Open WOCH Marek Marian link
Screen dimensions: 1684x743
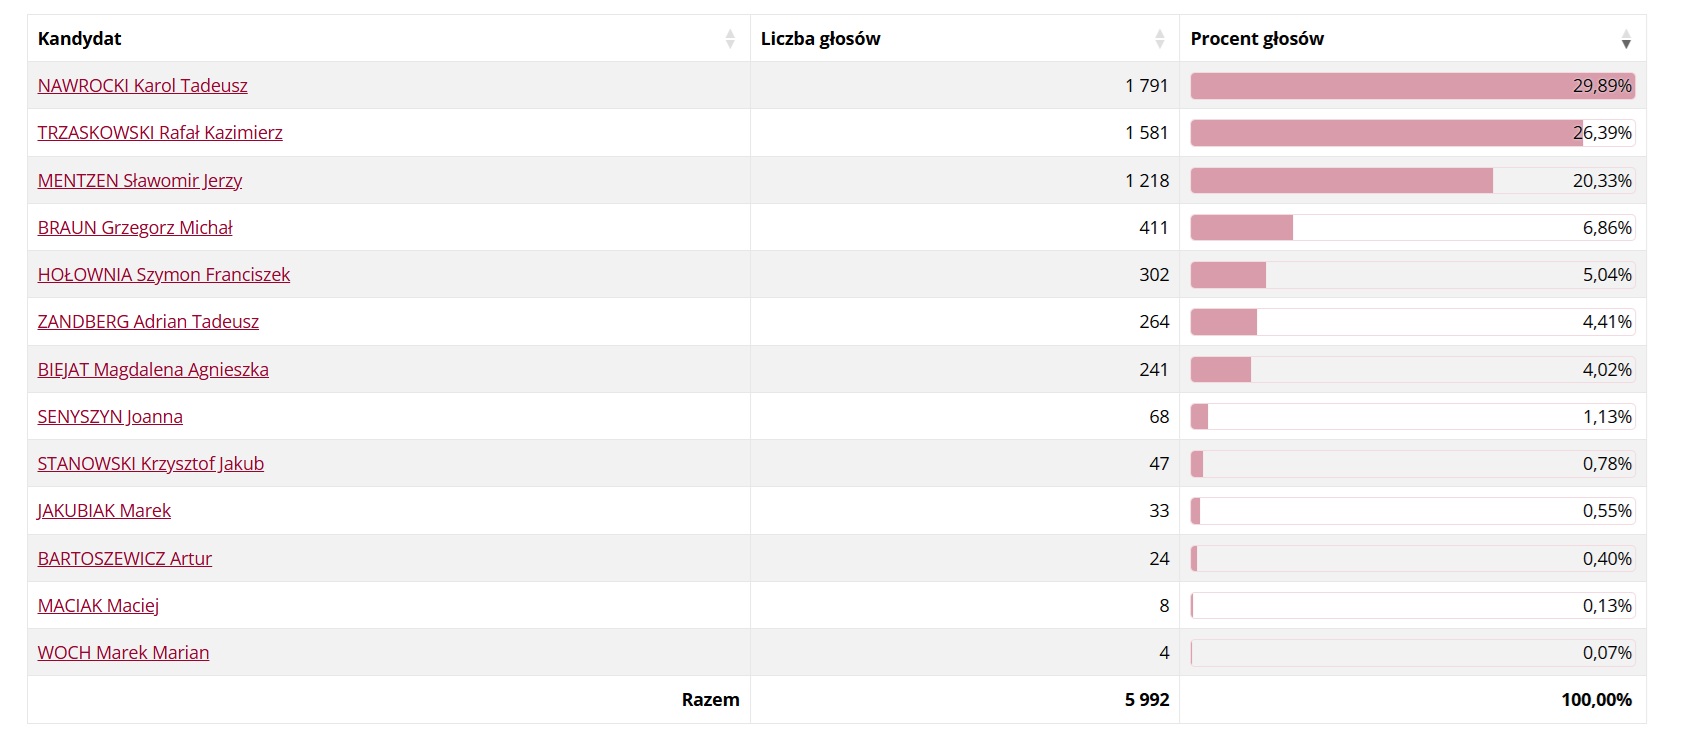[x=124, y=653]
